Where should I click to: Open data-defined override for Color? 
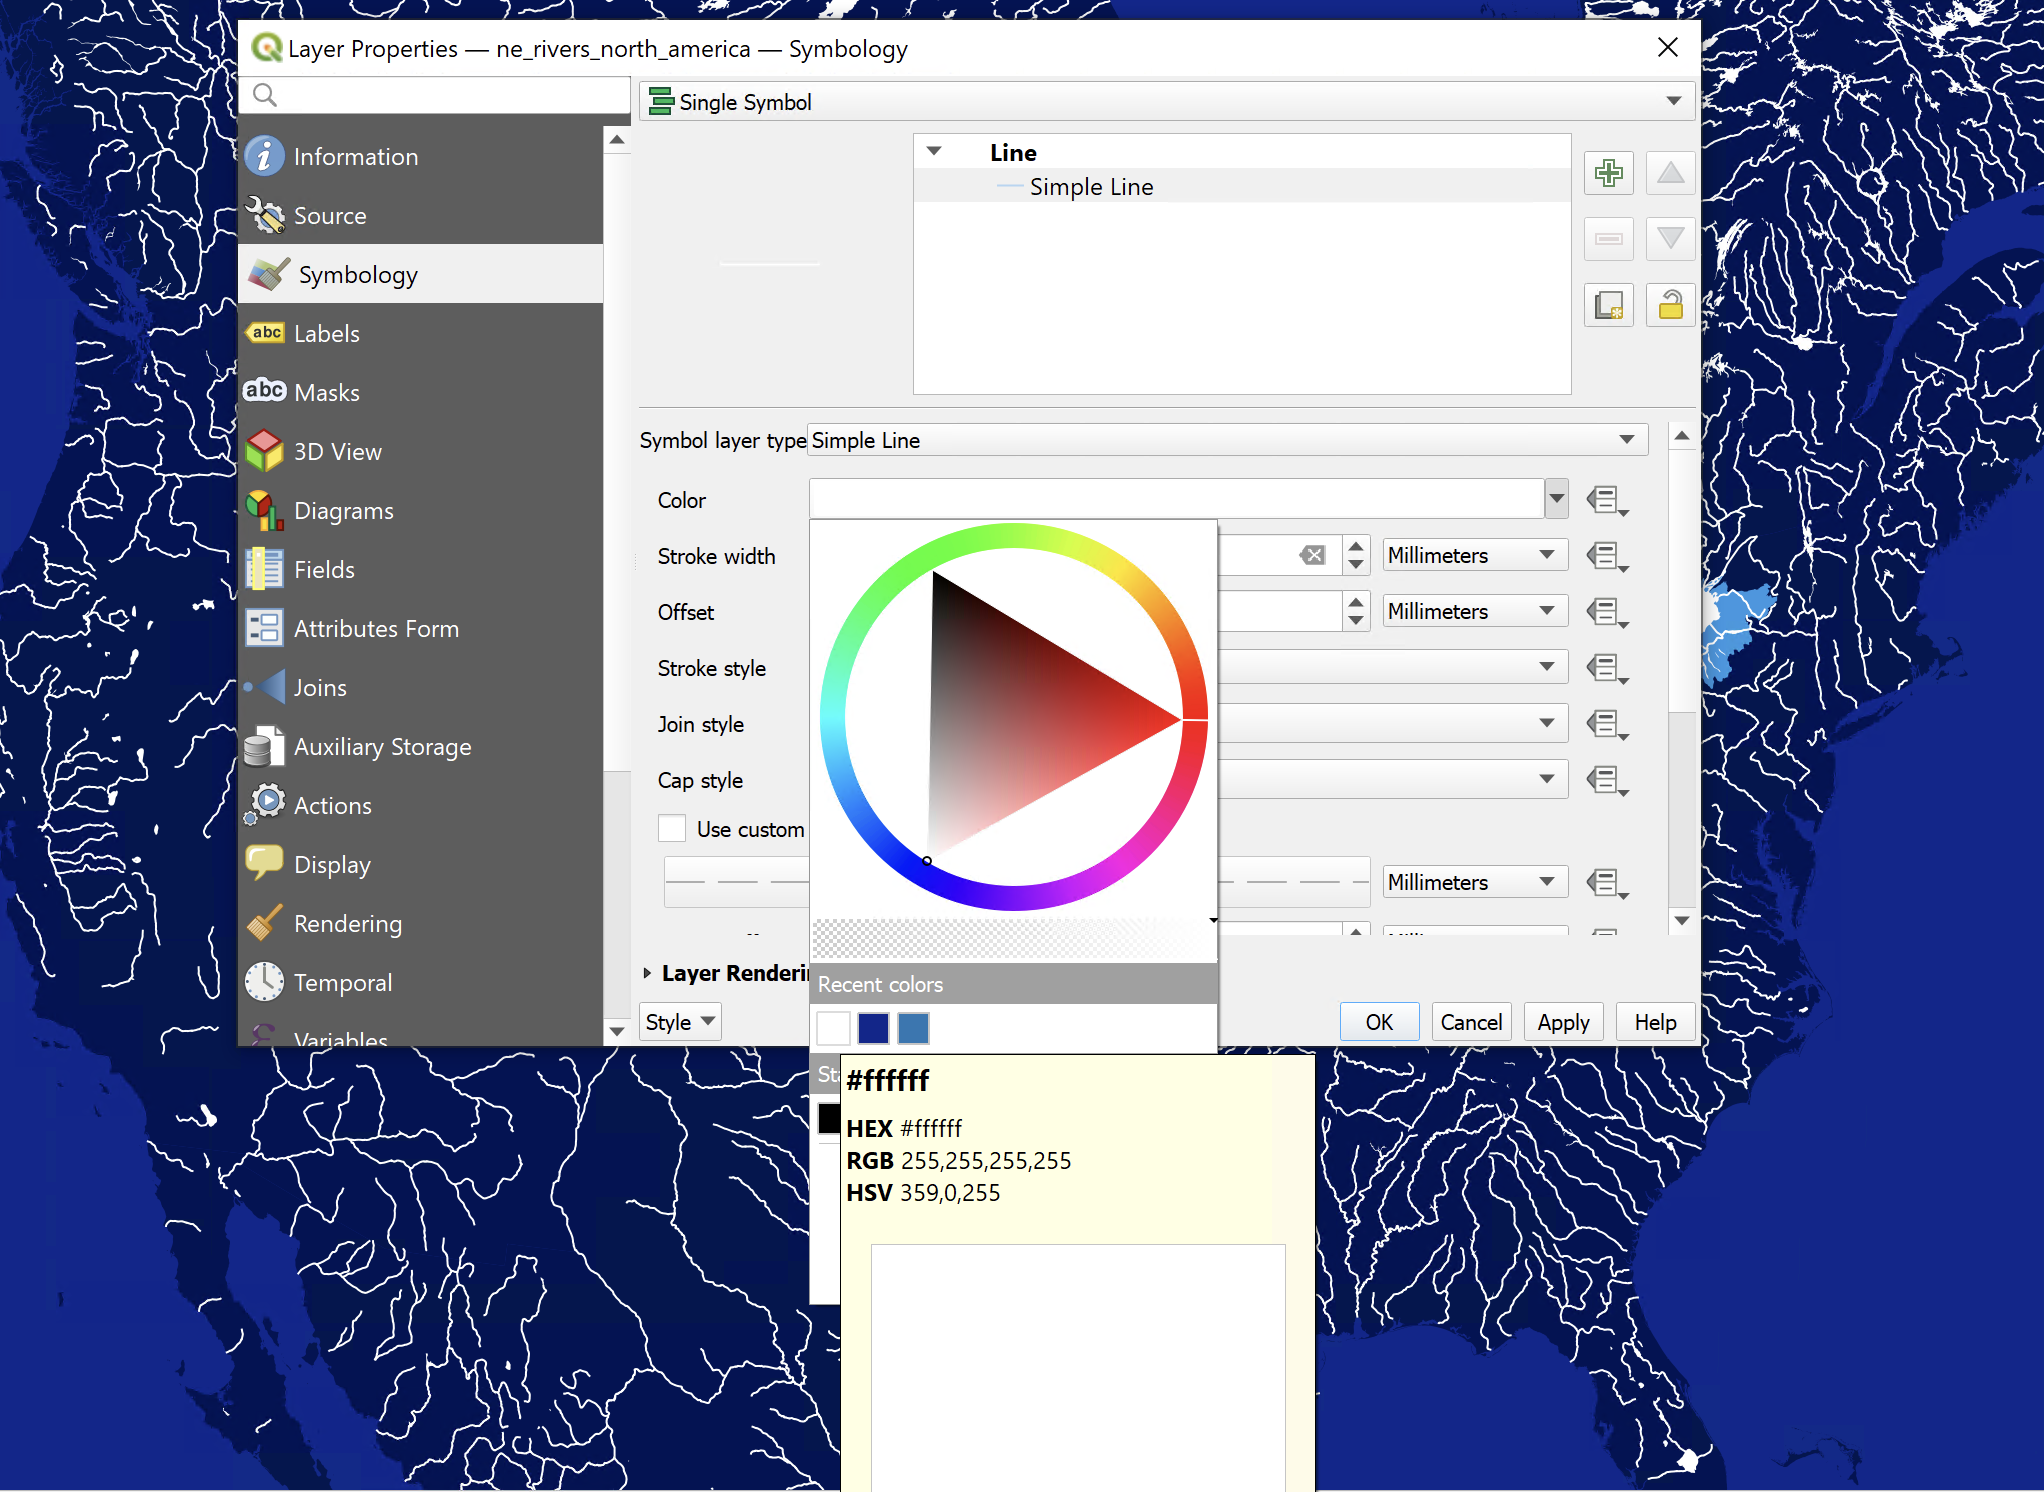point(1606,500)
